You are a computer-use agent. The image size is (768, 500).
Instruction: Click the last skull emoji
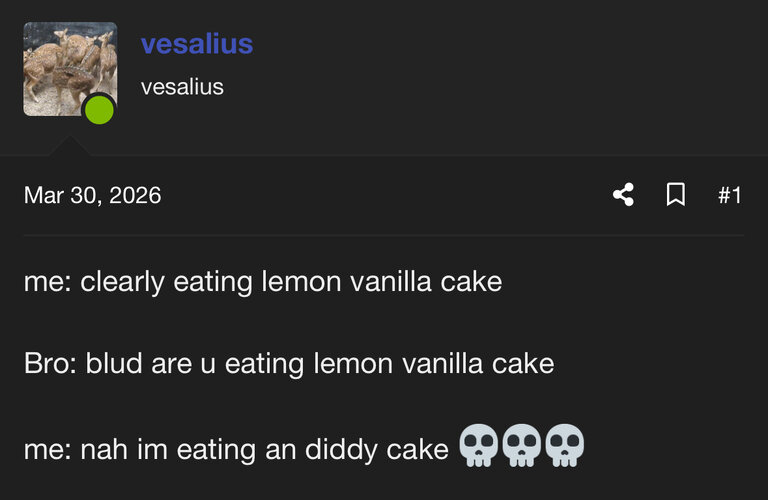564,445
